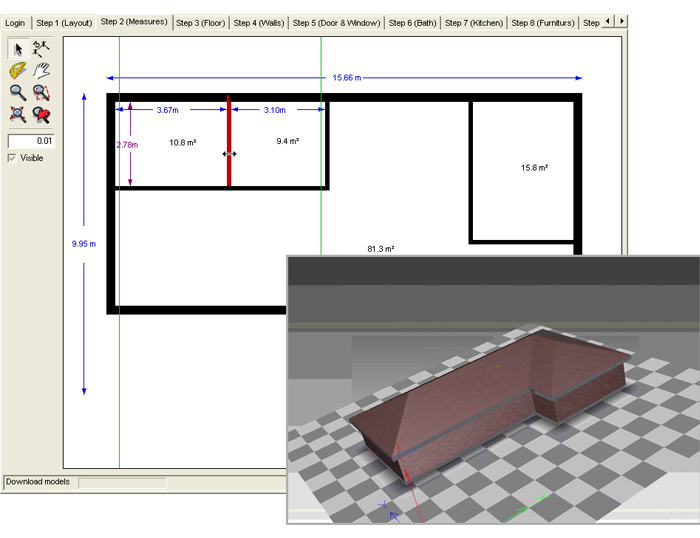Click the magnifier zoom tool
Screen dimensions: 700x538
18,92
